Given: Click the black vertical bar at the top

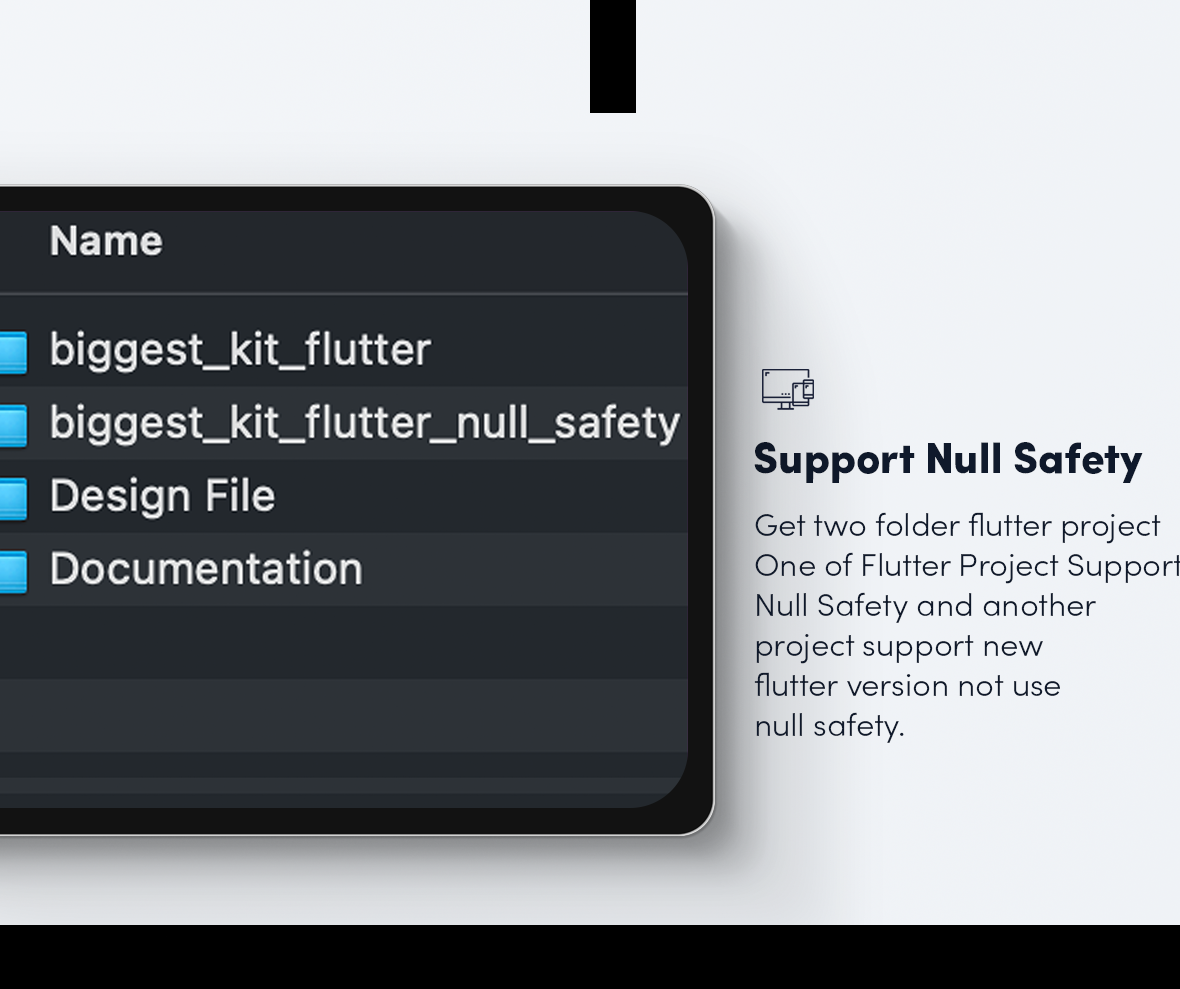Looking at the screenshot, I should (611, 55).
